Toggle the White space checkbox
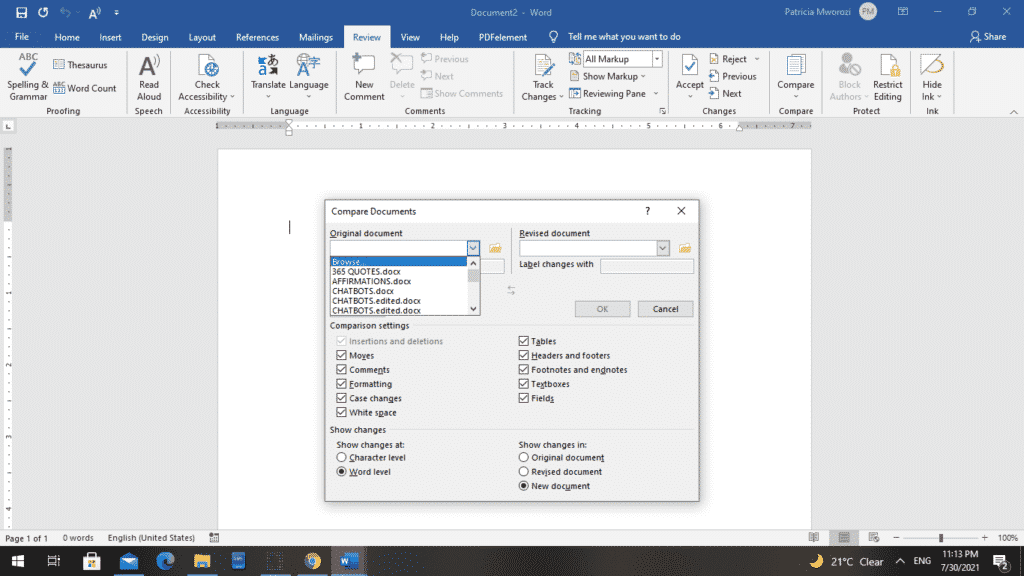 (341, 413)
